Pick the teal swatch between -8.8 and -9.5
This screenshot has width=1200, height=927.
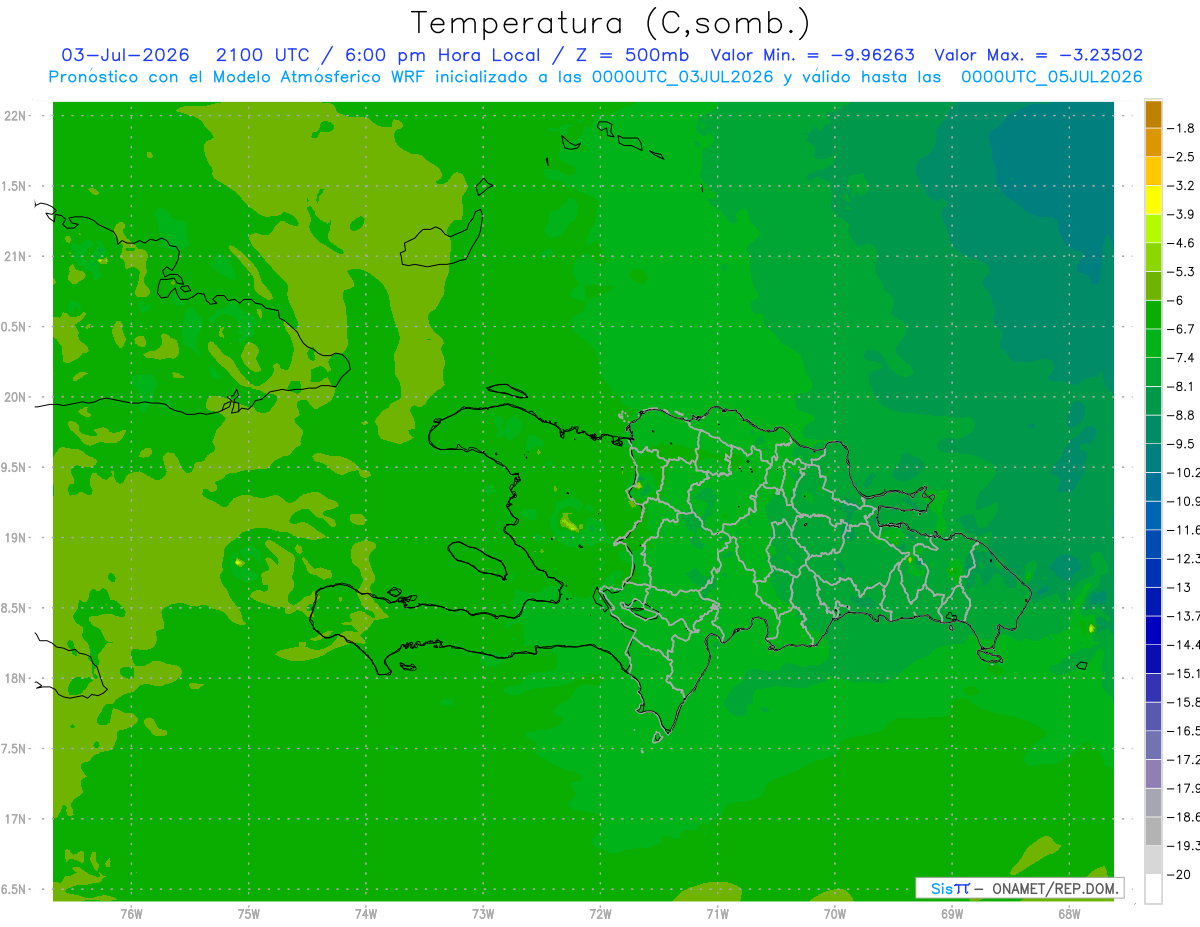point(1153,430)
